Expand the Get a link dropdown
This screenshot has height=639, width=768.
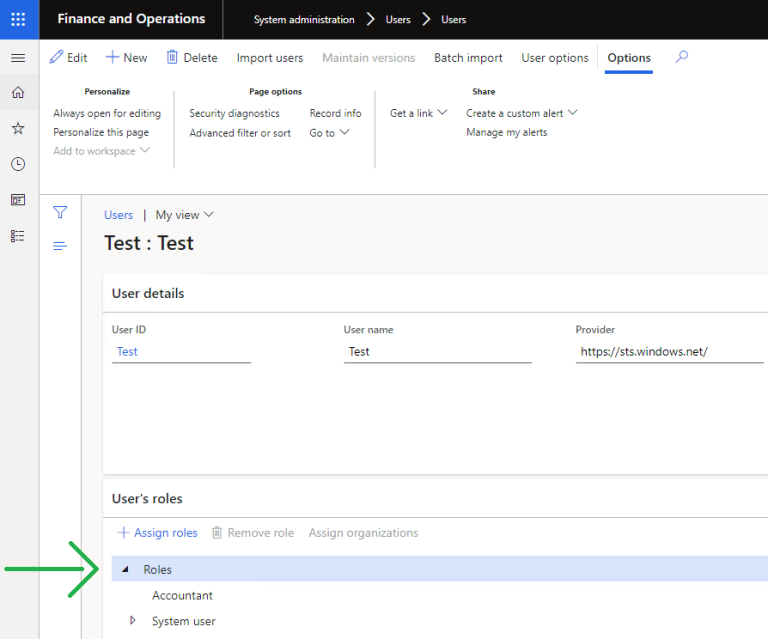click(x=418, y=113)
